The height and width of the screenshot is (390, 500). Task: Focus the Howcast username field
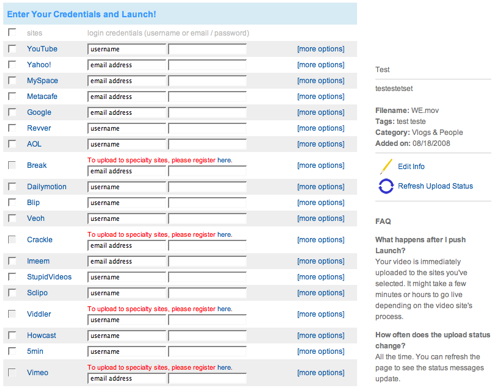click(x=127, y=336)
